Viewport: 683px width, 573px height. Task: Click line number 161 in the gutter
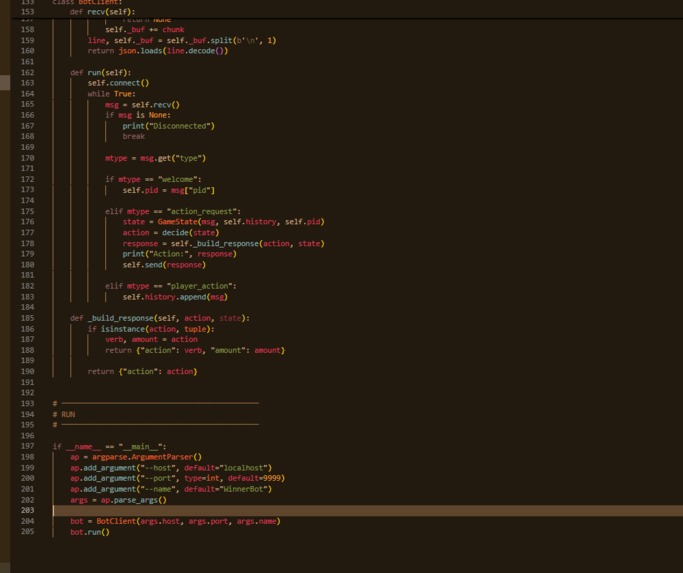point(27,61)
